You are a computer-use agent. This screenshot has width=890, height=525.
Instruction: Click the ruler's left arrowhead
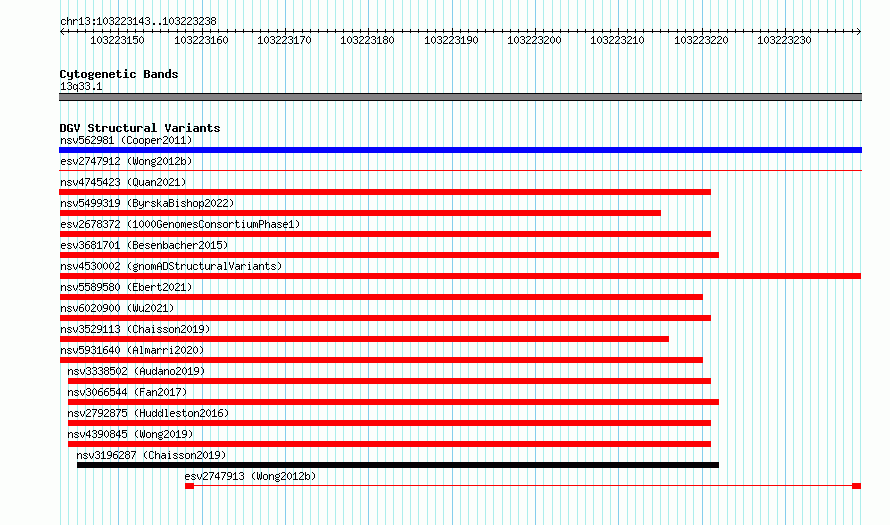point(62,32)
